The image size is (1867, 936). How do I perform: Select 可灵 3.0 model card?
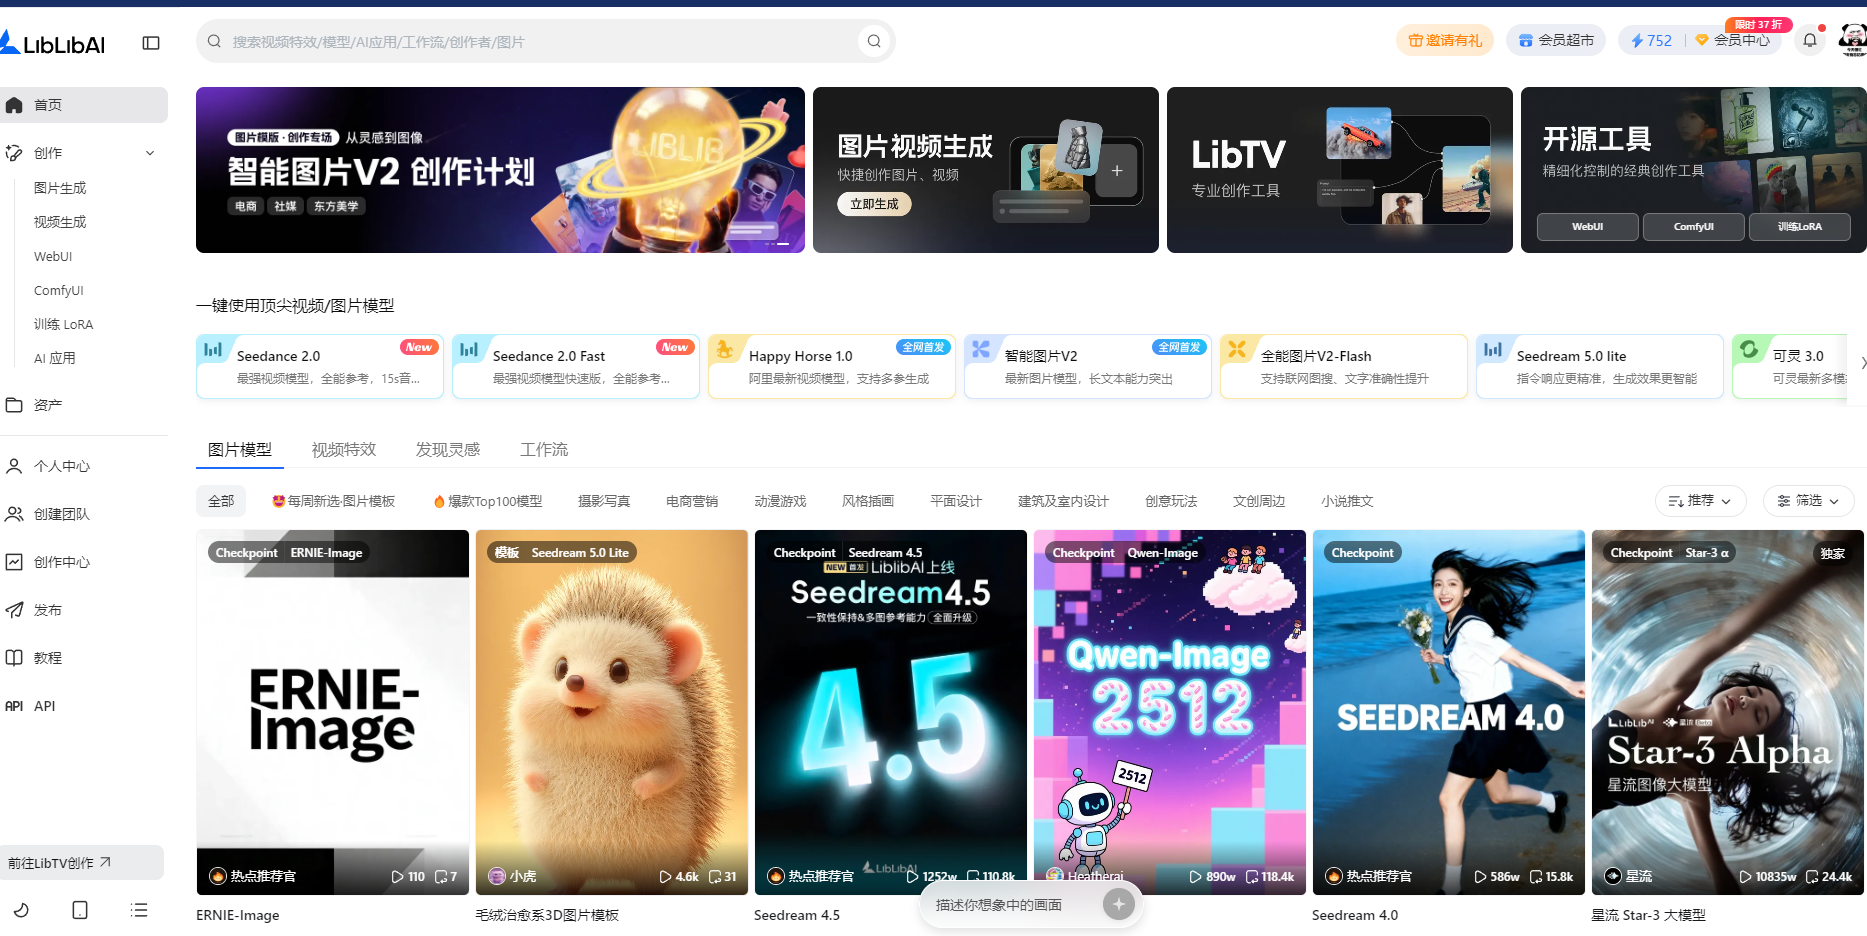click(x=1790, y=366)
